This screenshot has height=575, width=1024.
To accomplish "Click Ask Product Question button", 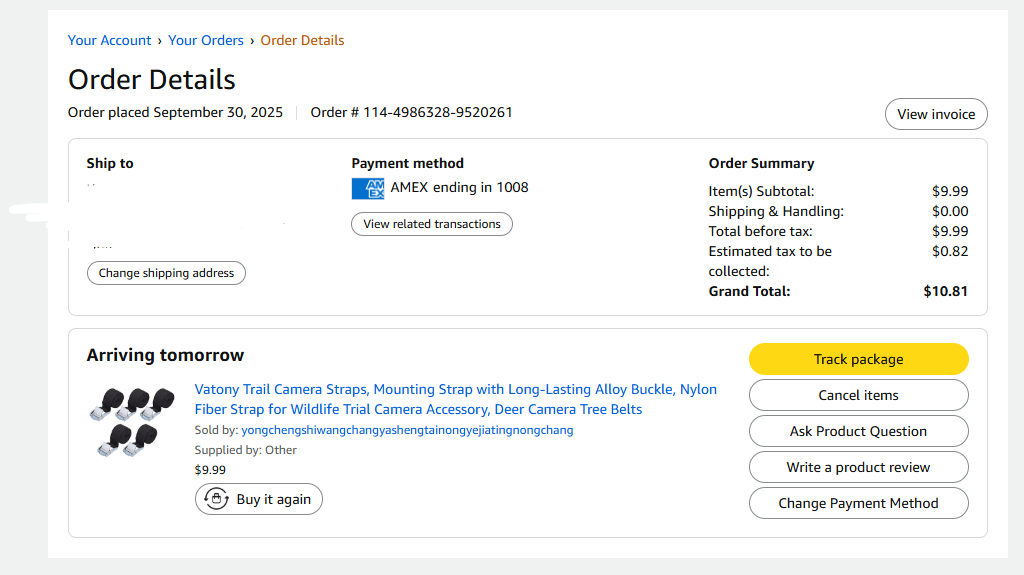I will (858, 431).
